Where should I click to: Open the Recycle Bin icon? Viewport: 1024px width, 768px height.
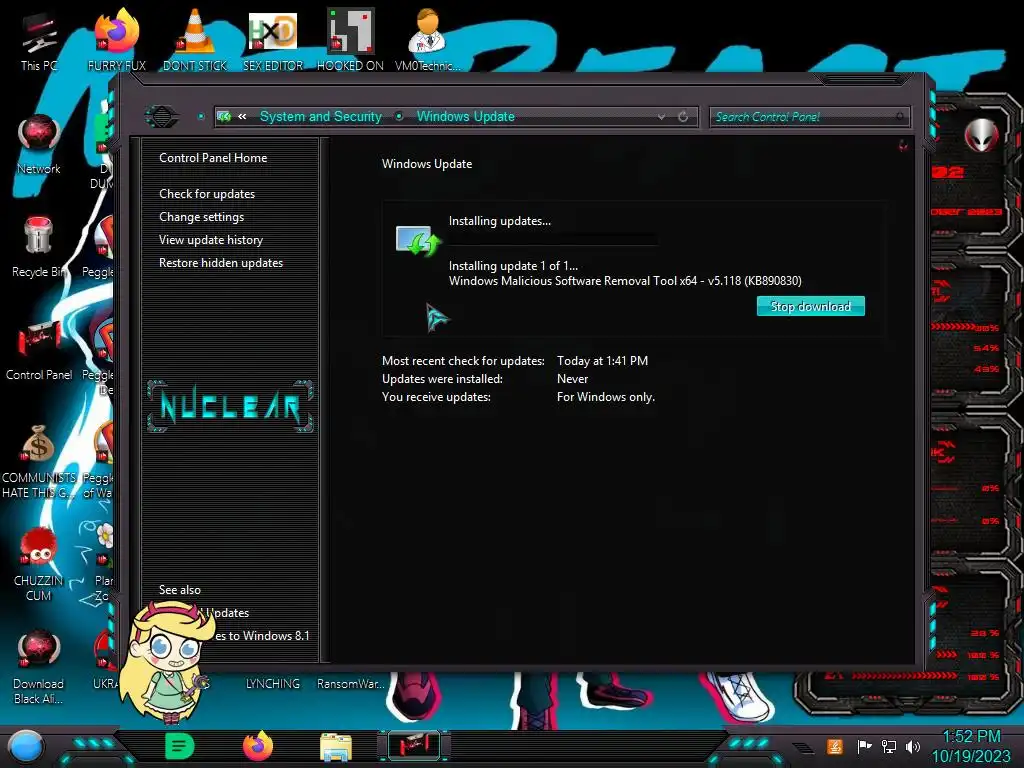pos(39,248)
